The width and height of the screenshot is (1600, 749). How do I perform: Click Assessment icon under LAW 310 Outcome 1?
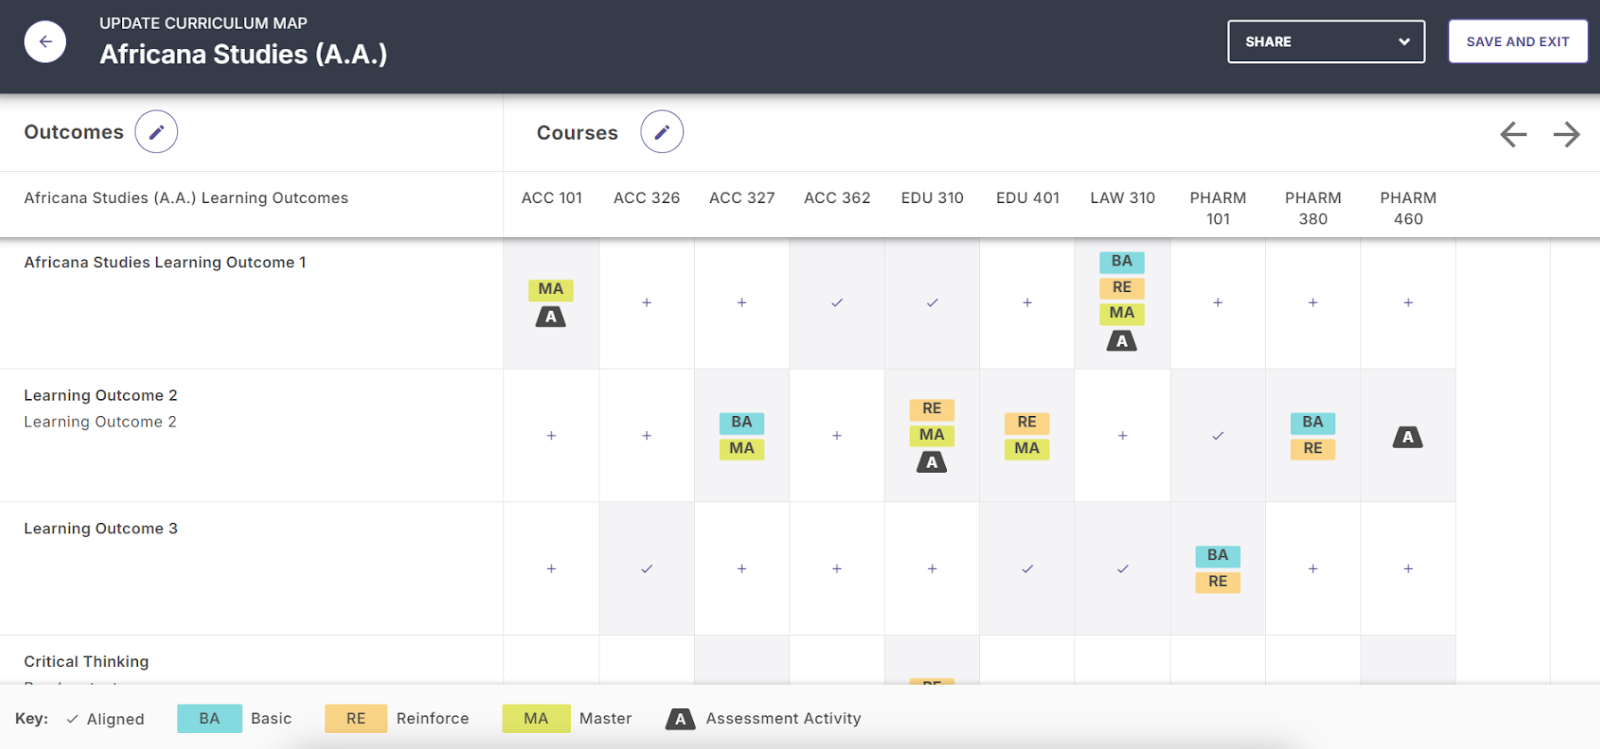1122,342
